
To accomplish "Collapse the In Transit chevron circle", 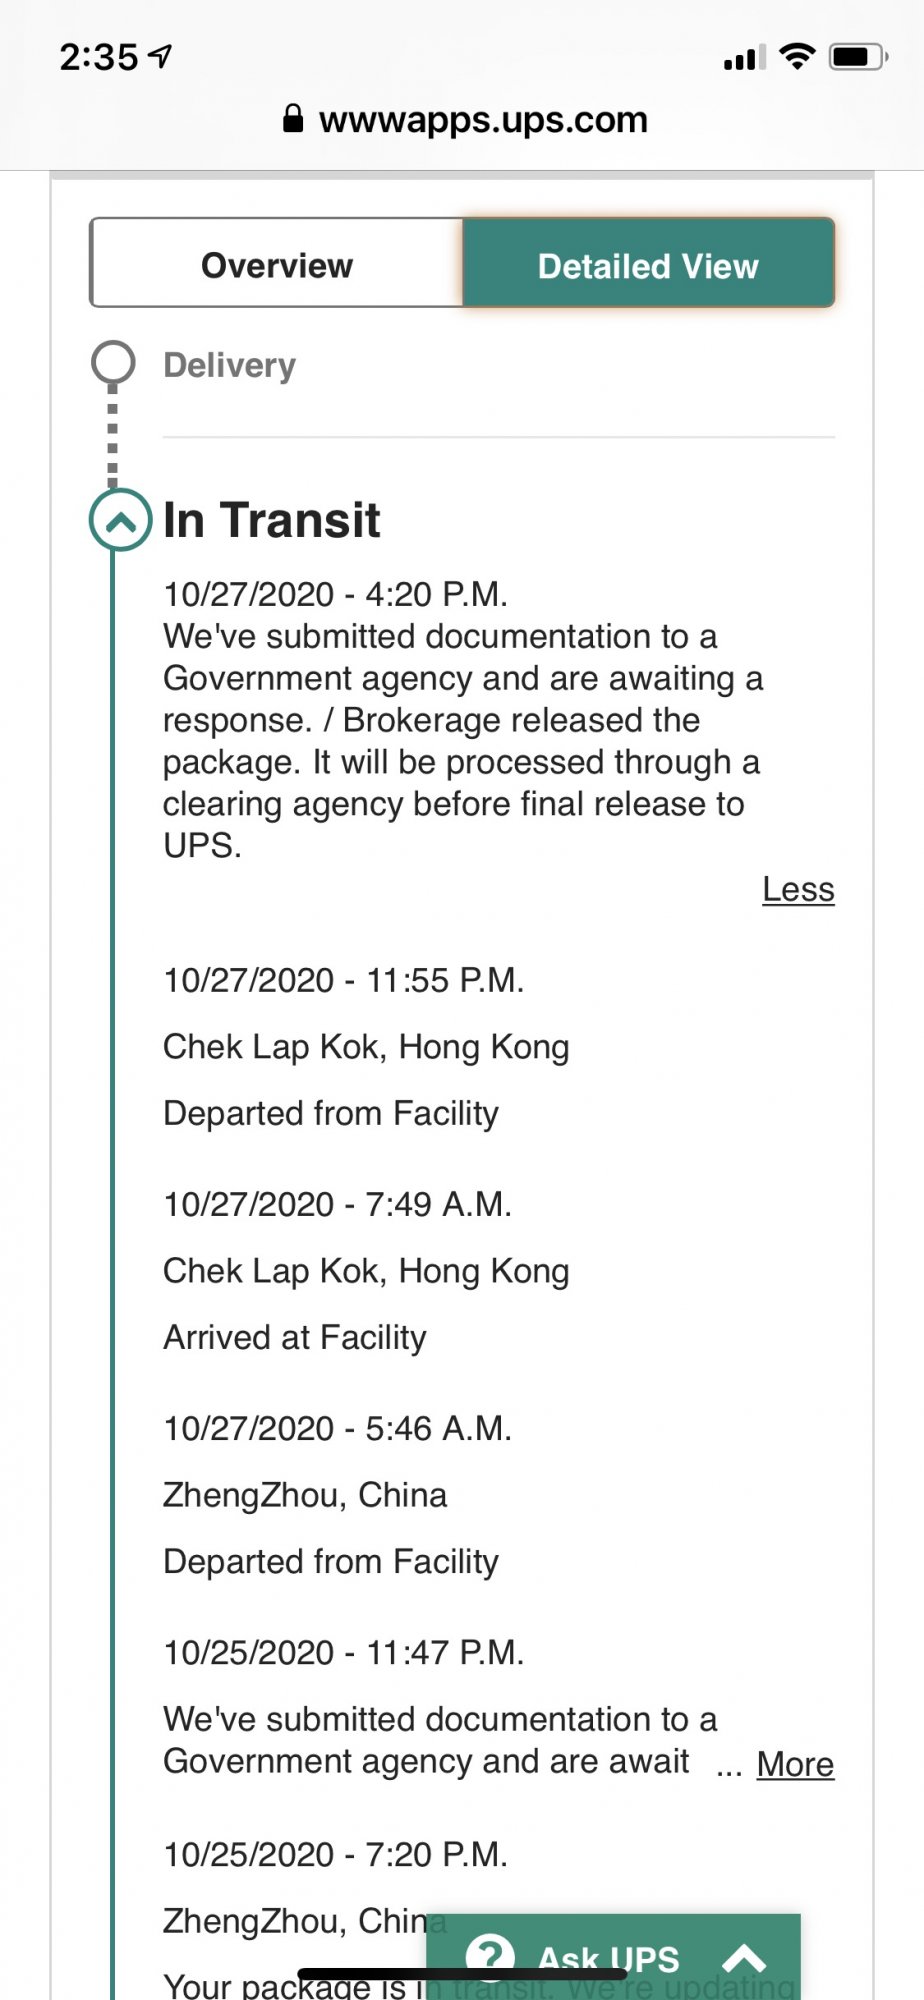I will (x=120, y=520).
